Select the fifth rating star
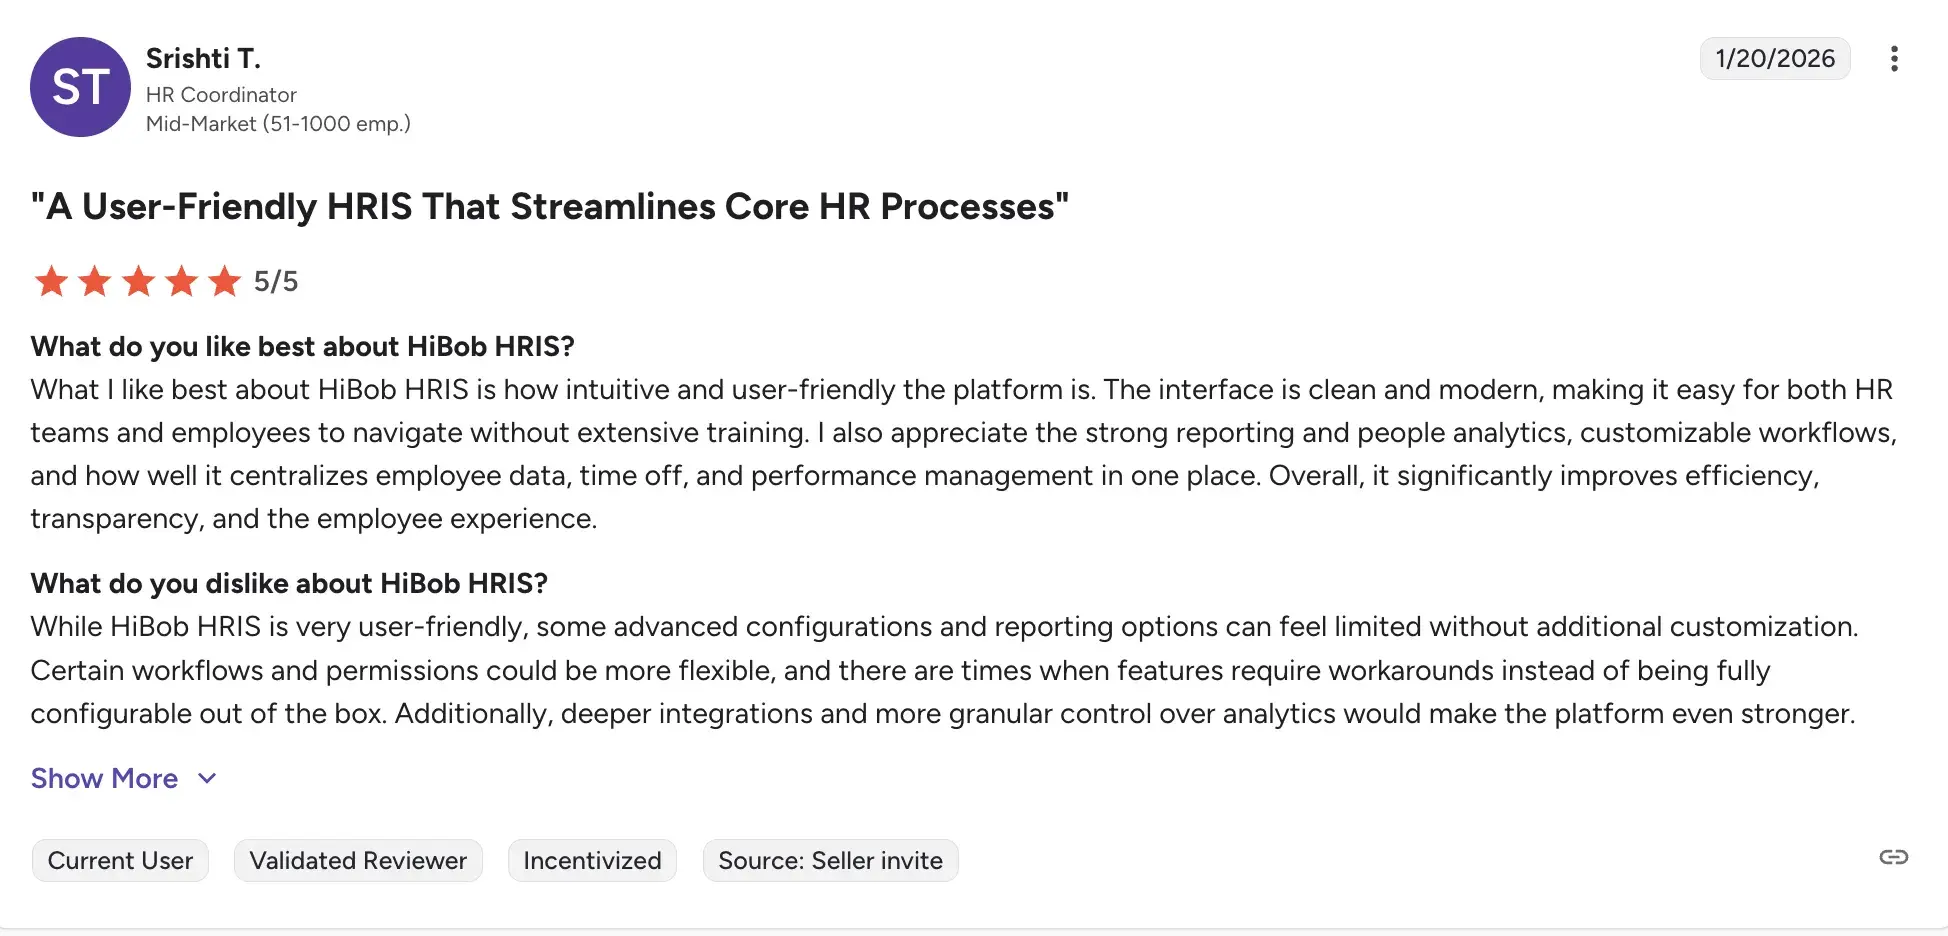1948x936 pixels. coord(224,281)
